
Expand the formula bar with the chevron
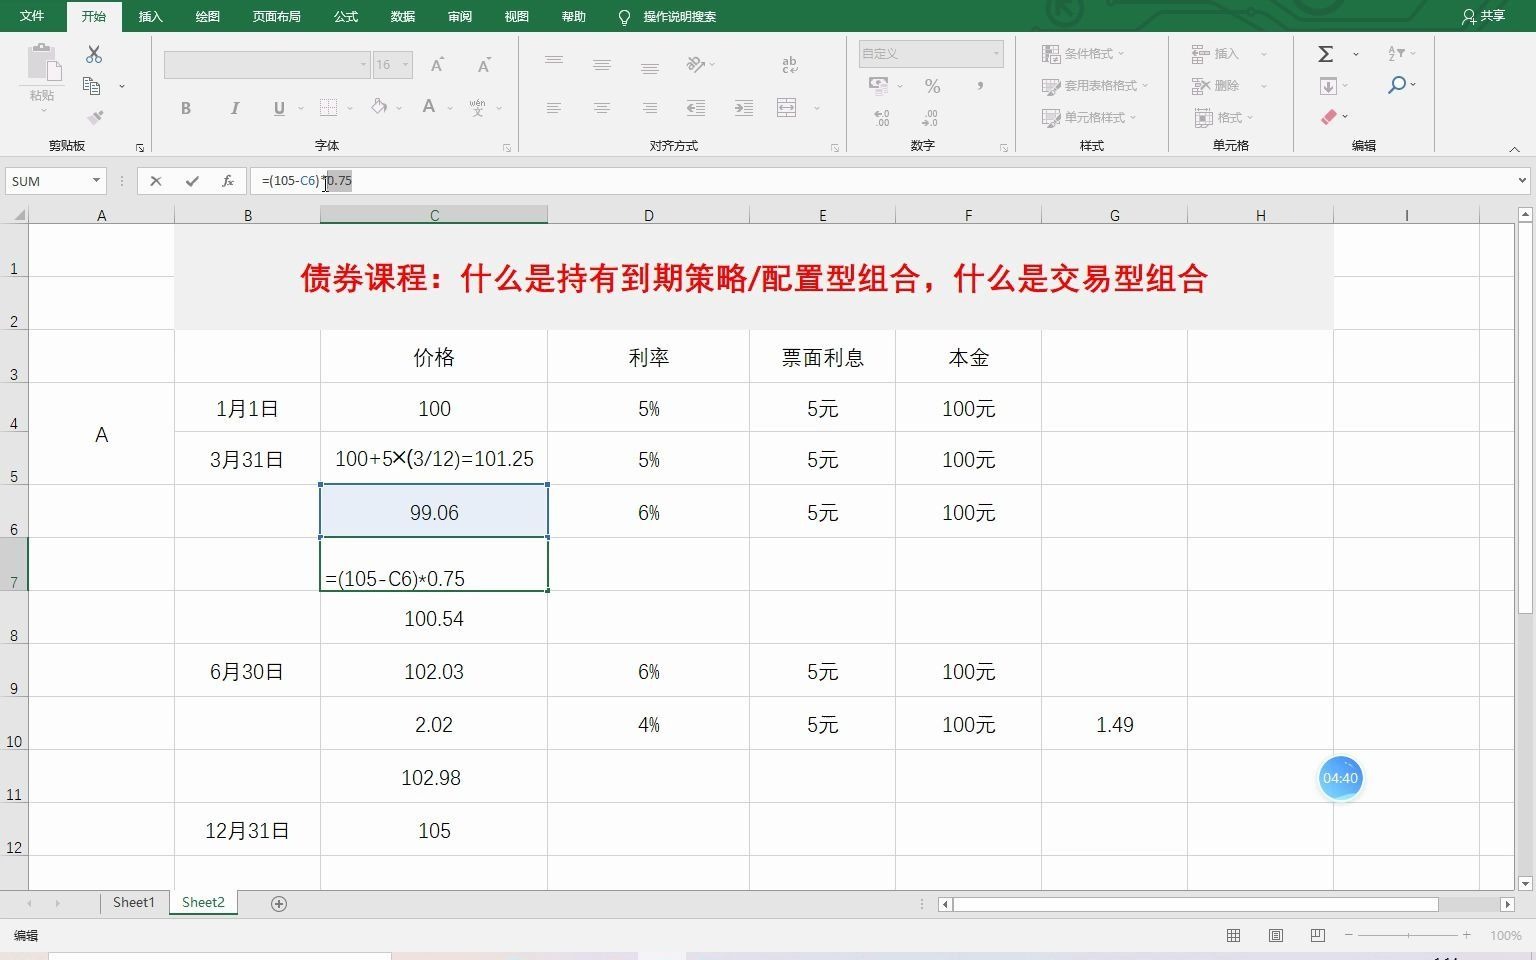(x=1522, y=181)
